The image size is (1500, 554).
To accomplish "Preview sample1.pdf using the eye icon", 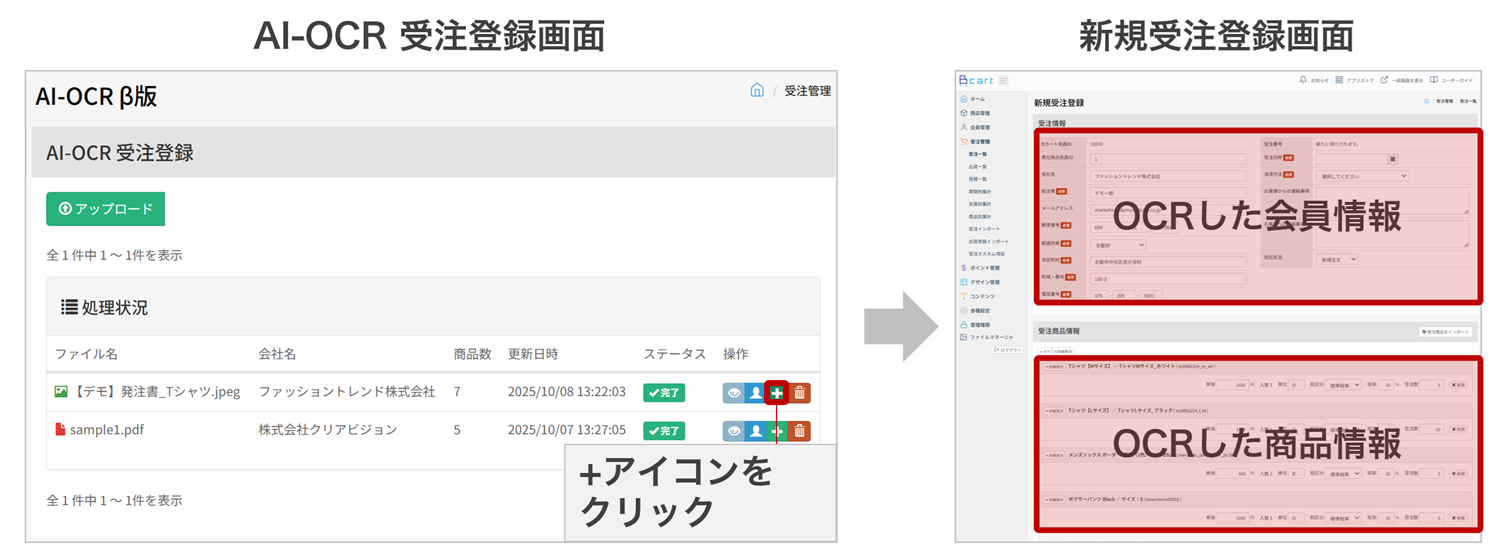I will (x=734, y=431).
